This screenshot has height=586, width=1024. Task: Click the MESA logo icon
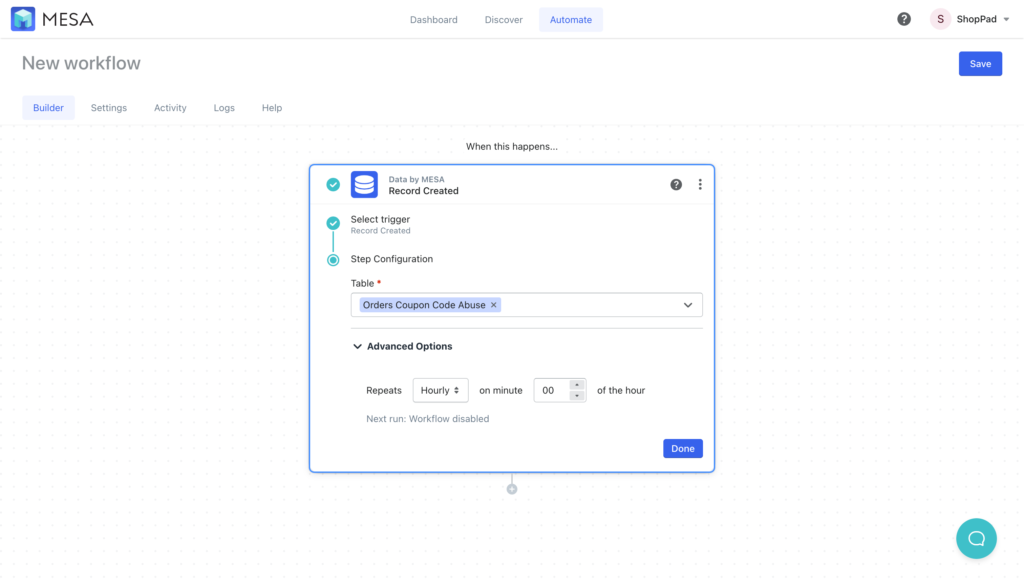pos(22,18)
